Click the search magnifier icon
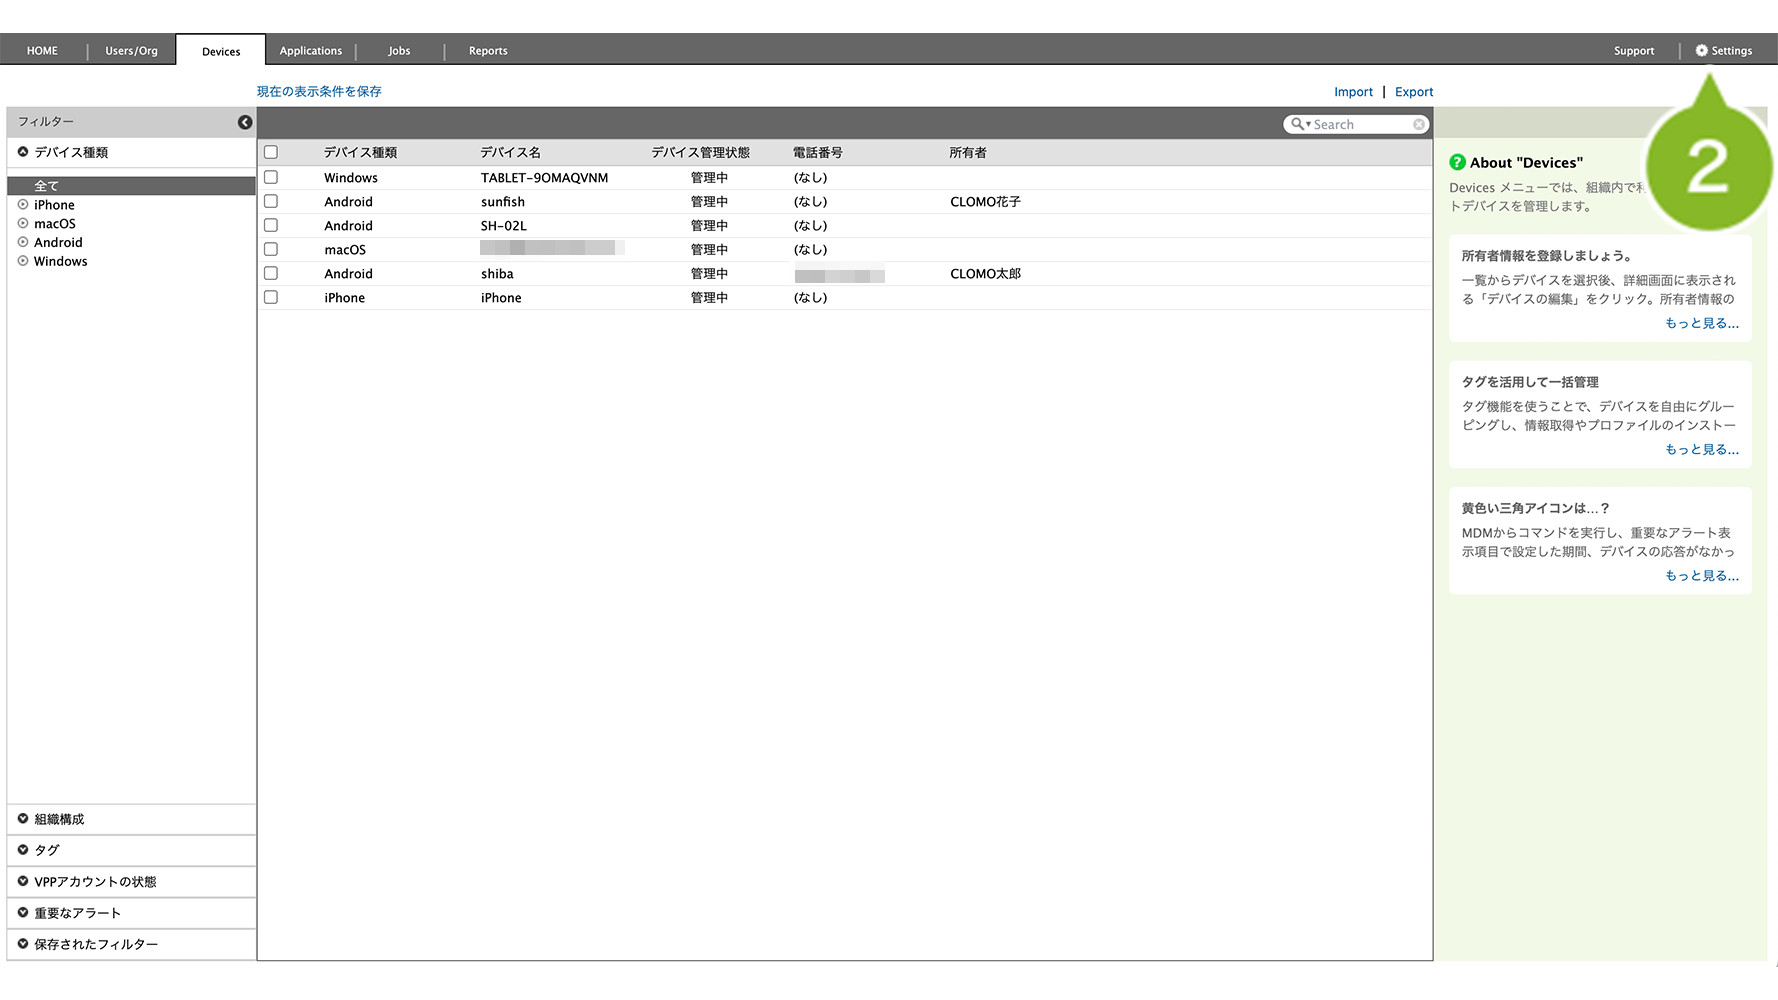The width and height of the screenshot is (1778, 1000). [x=1298, y=124]
